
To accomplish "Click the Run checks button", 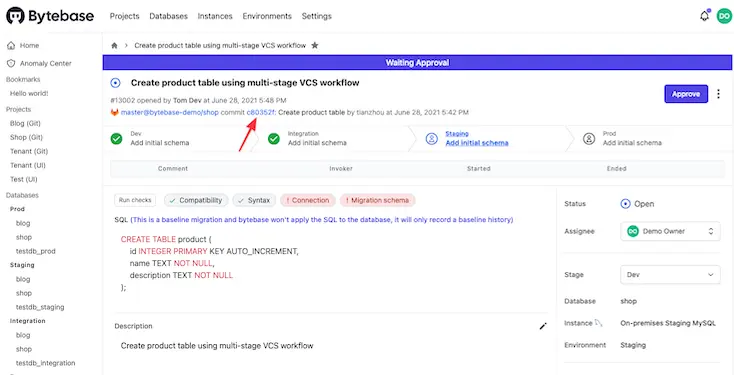I will click(x=135, y=200).
